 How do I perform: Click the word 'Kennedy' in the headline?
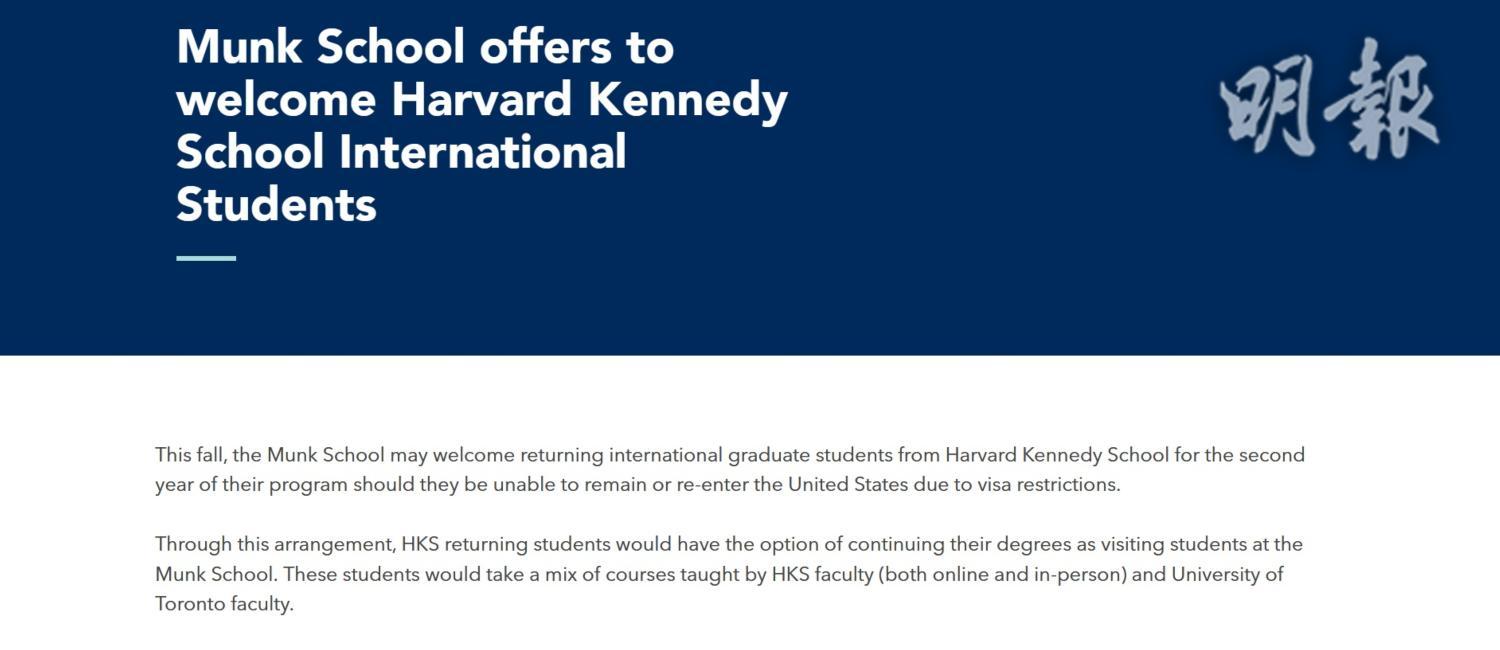pyautogui.click(x=688, y=100)
